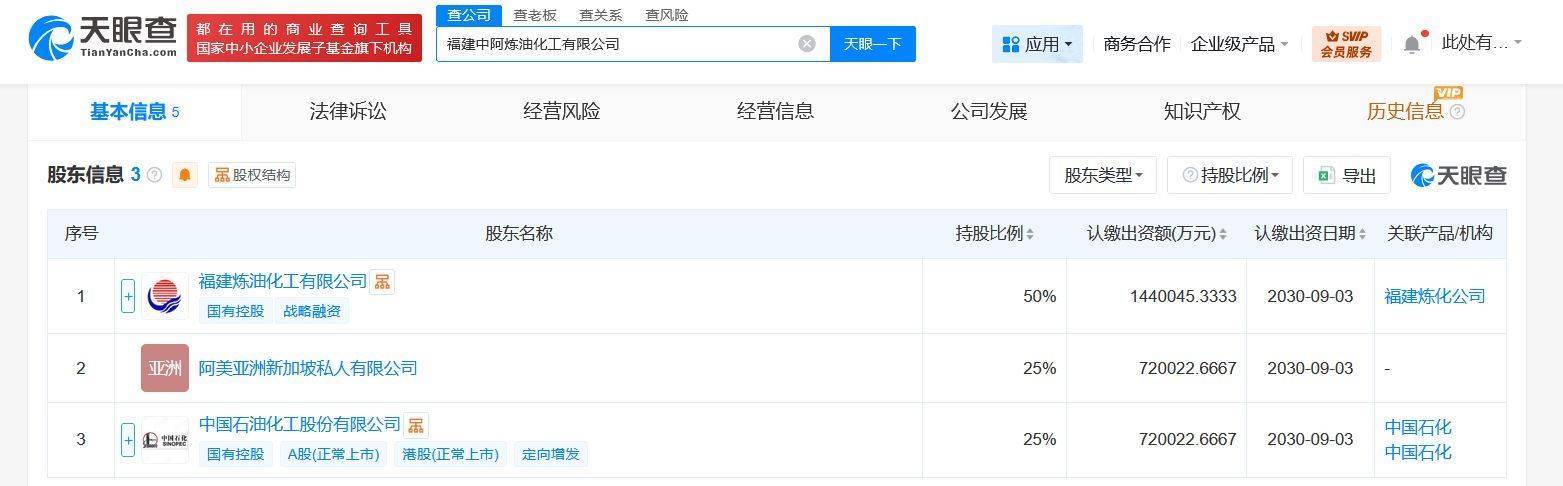
Task: Open the 股东类型 filter dropdown
Action: [1103, 175]
